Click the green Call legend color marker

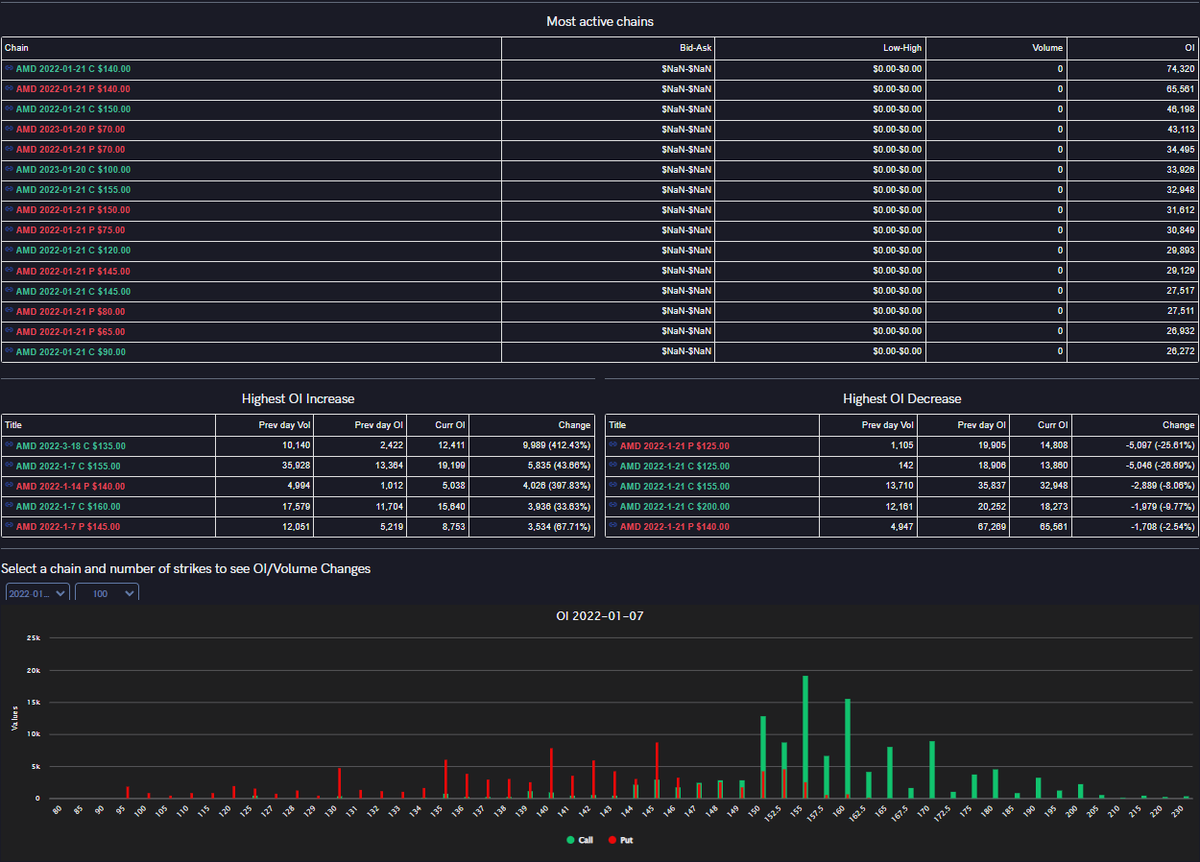pos(571,840)
